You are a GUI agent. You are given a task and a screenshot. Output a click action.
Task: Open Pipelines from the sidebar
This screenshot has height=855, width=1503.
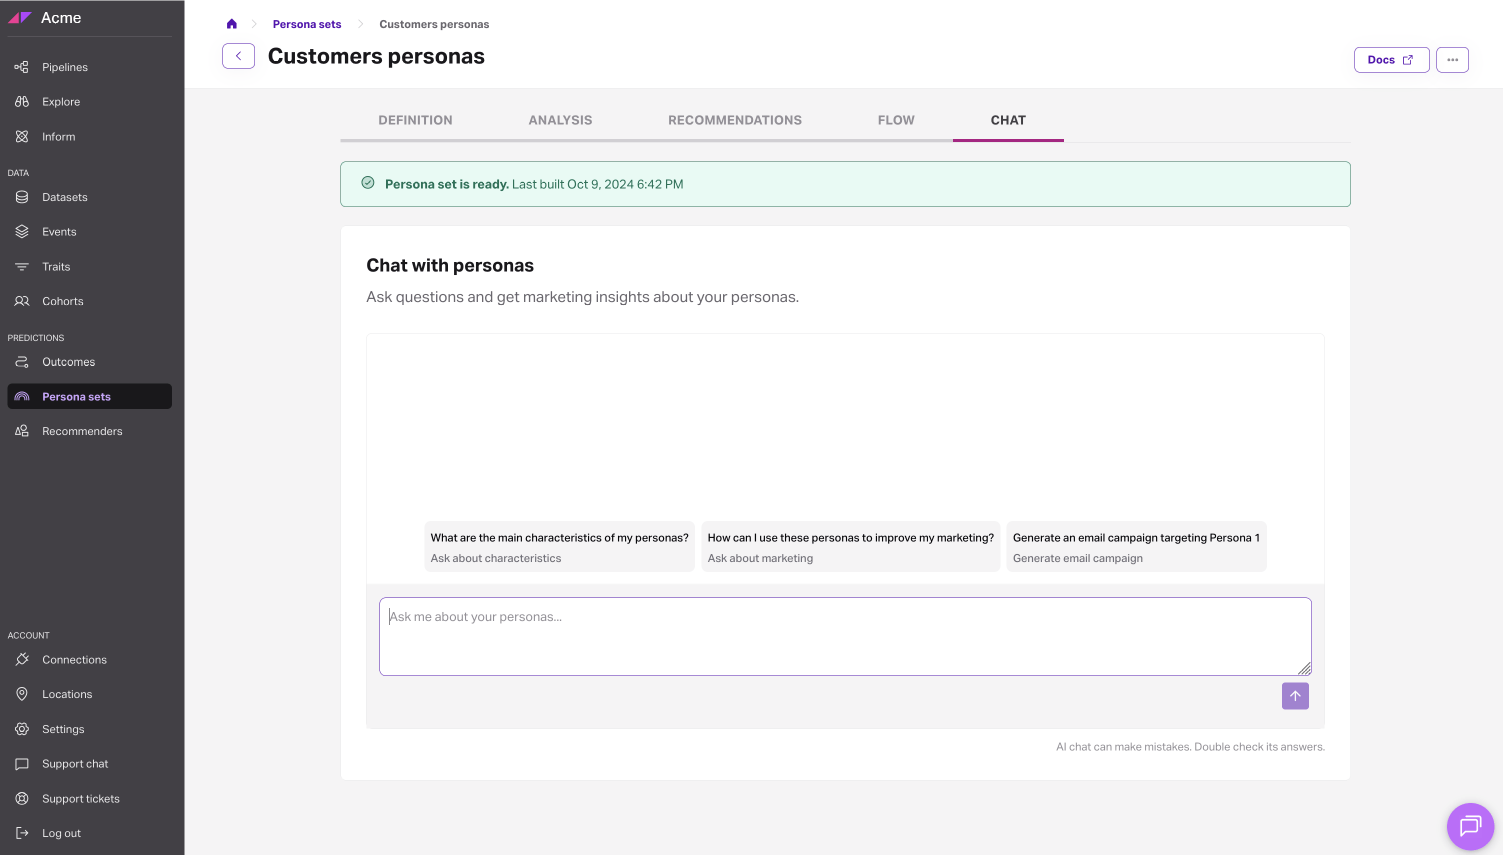pyautogui.click(x=64, y=67)
